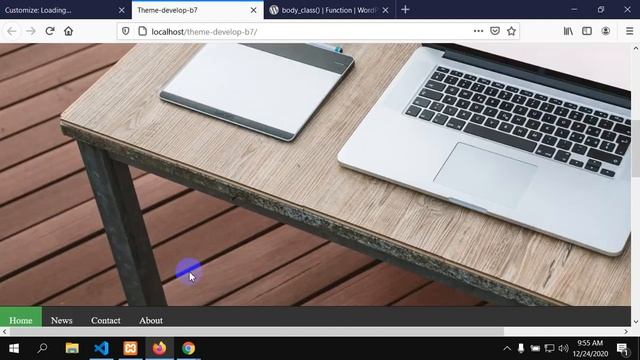This screenshot has width=640, height=360.
Task: Switch to Visual Studio Code
Action: pyautogui.click(x=101, y=348)
